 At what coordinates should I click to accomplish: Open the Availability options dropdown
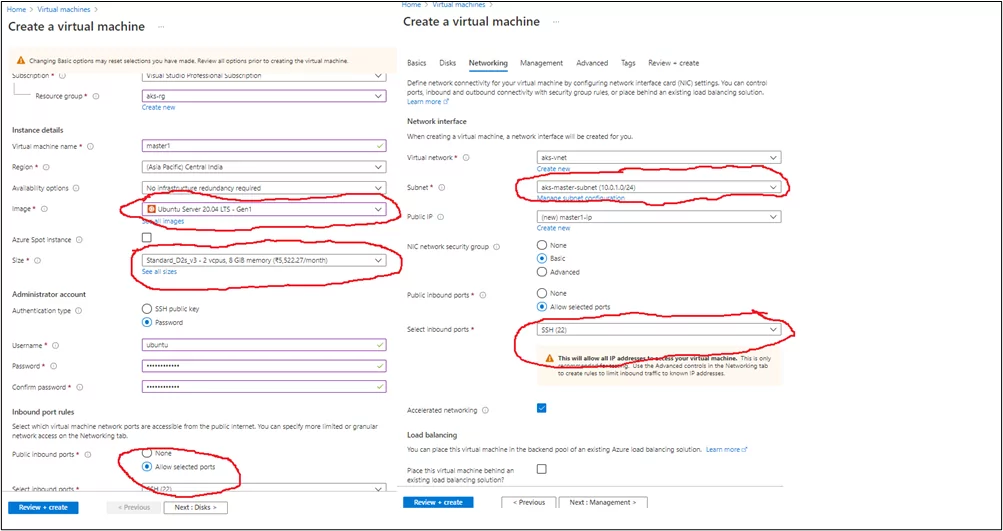click(x=264, y=188)
